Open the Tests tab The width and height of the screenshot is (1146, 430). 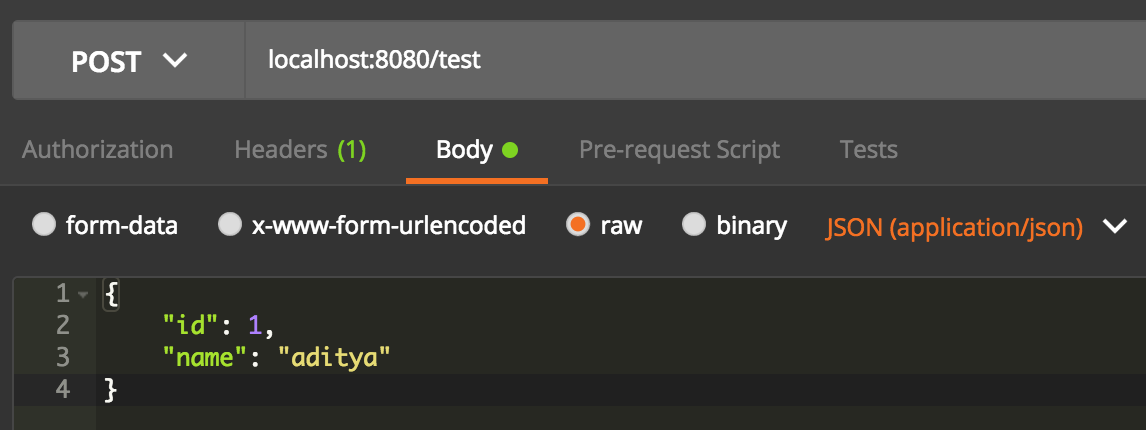click(868, 150)
